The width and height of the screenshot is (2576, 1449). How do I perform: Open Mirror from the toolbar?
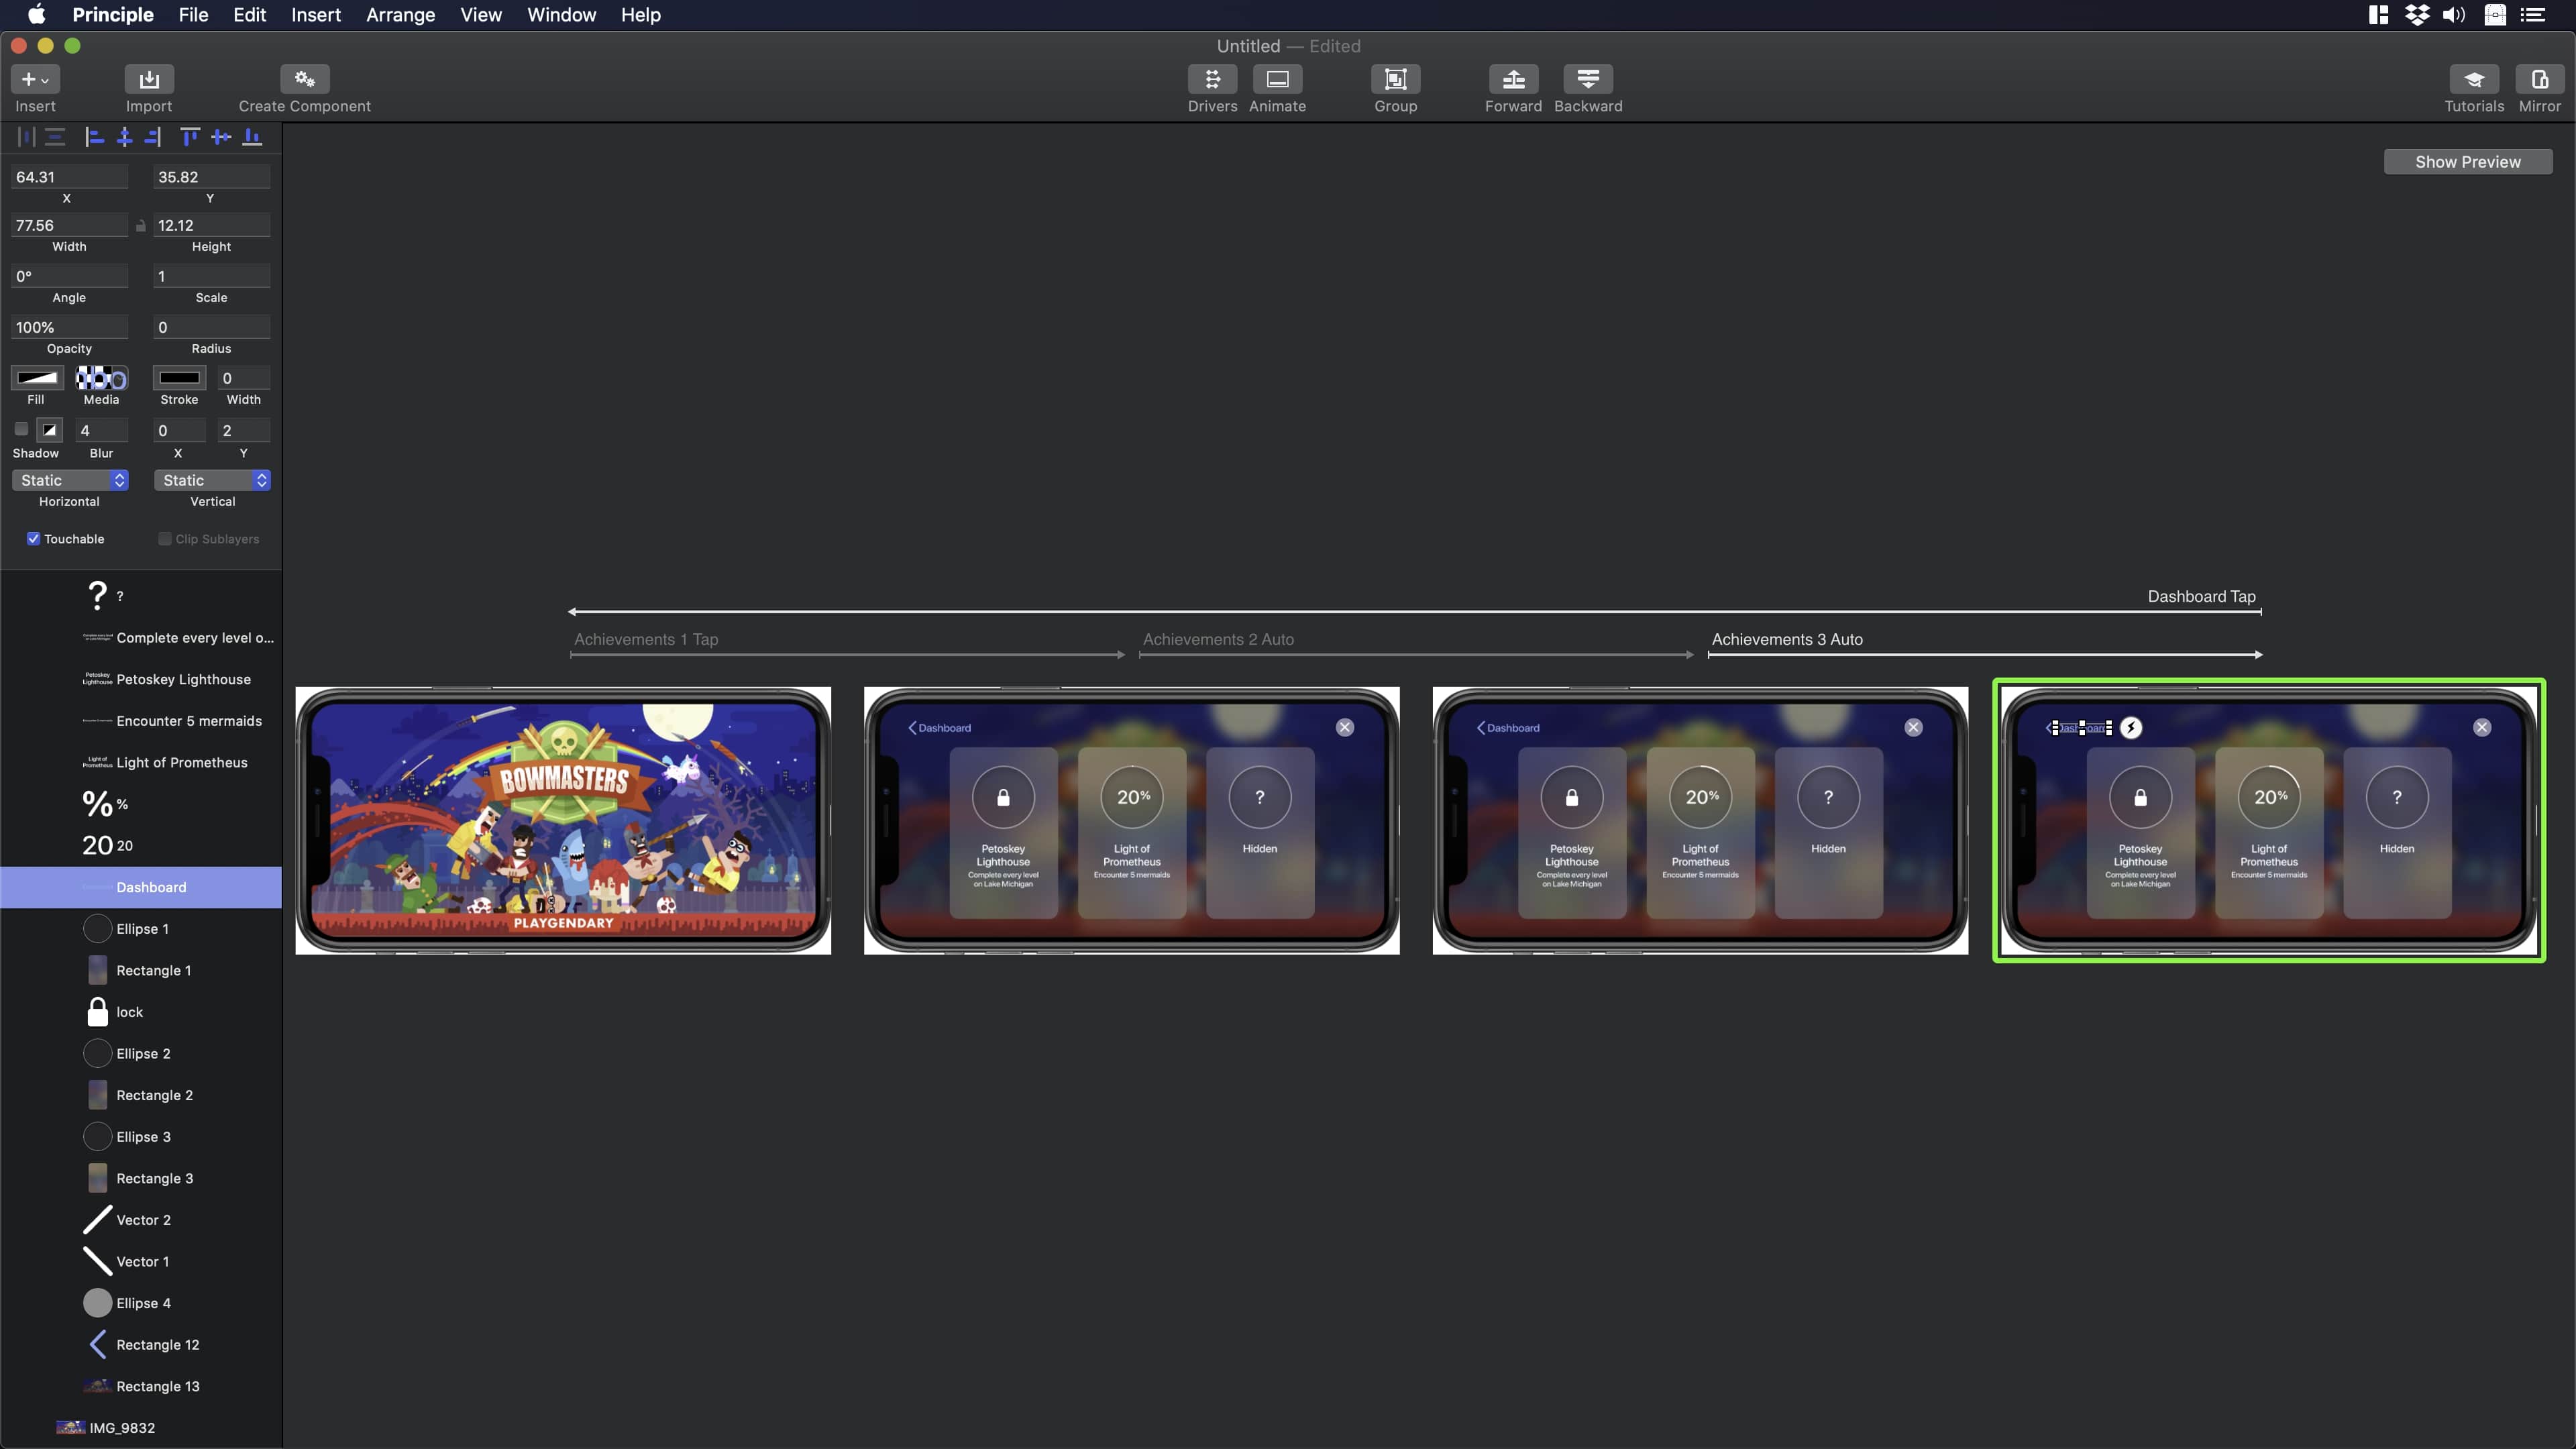2539,79
